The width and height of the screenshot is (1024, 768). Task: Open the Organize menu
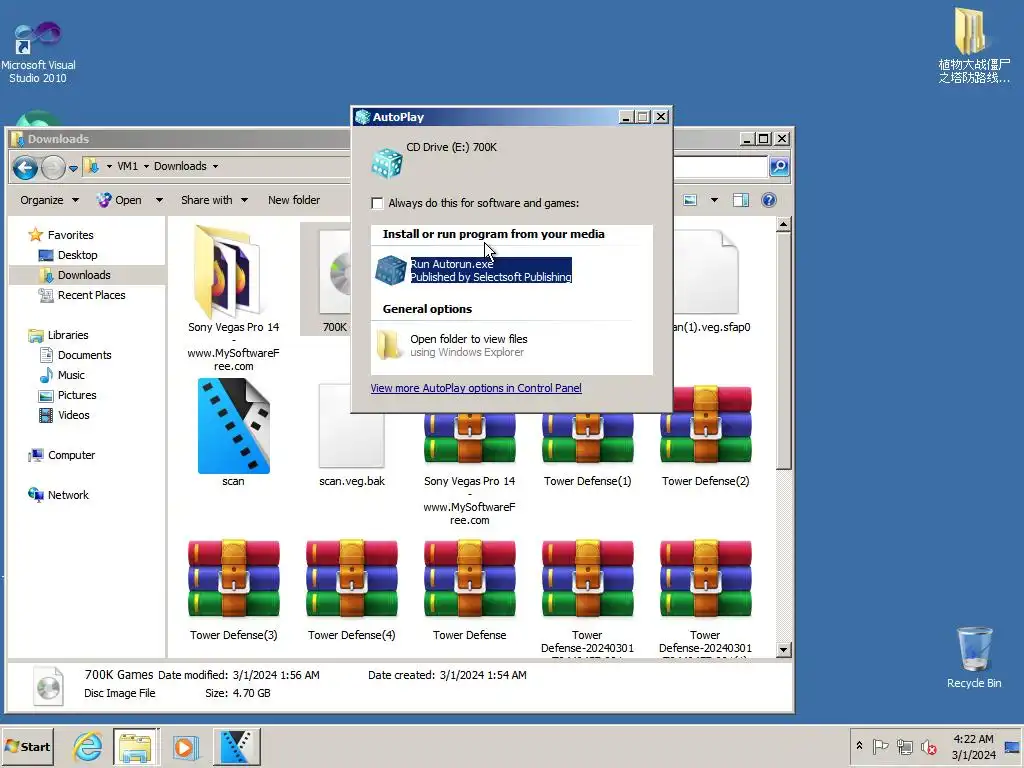49,200
